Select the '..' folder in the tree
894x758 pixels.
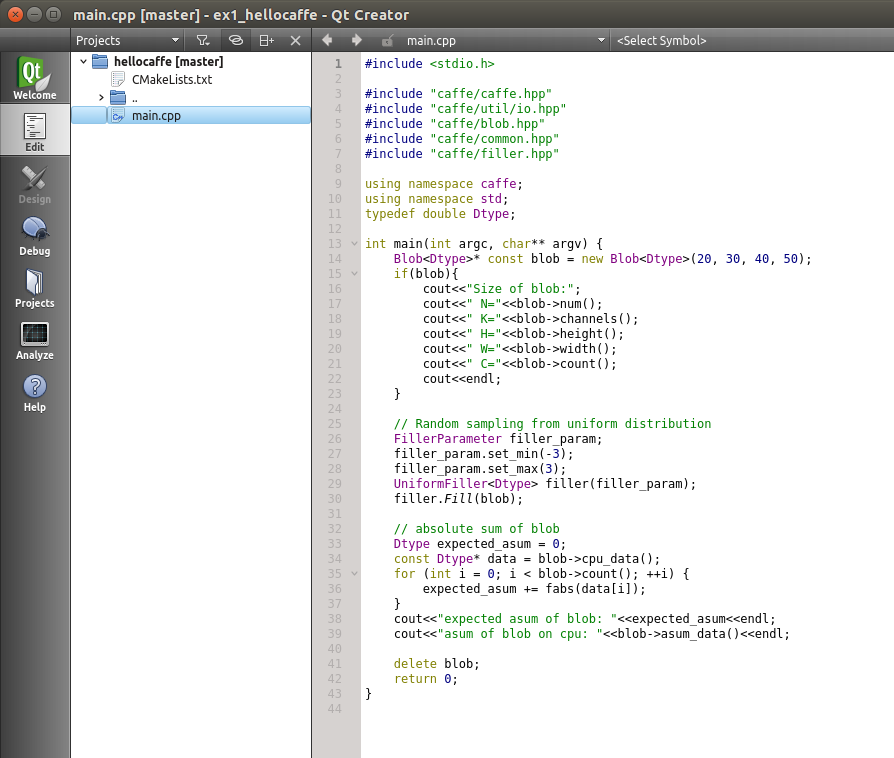coord(135,98)
